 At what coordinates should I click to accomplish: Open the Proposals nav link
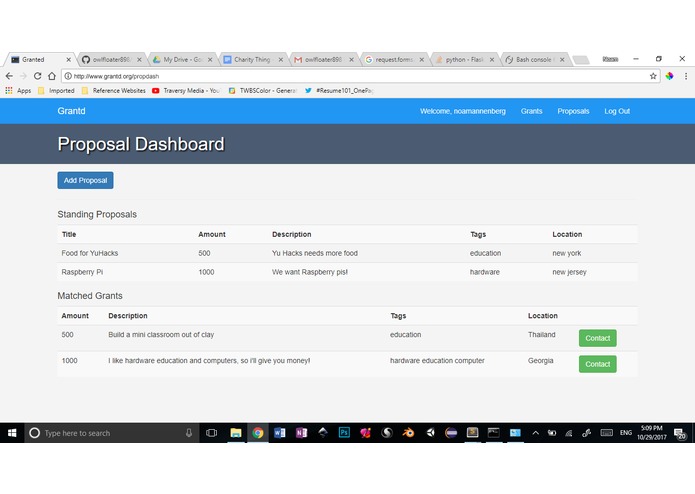pyautogui.click(x=573, y=111)
